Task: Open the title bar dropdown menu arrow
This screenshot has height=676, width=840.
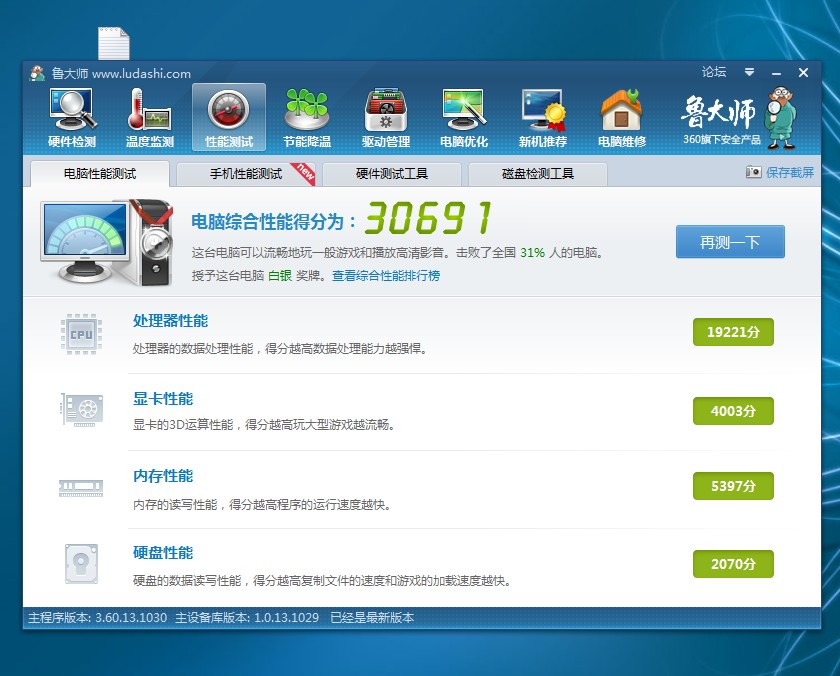Action: pyautogui.click(x=749, y=72)
